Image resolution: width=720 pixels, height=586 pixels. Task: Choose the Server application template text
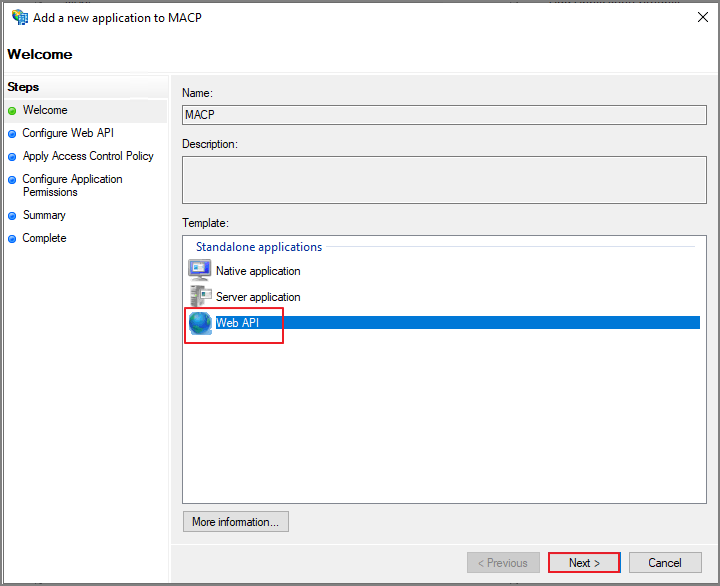coord(258,297)
